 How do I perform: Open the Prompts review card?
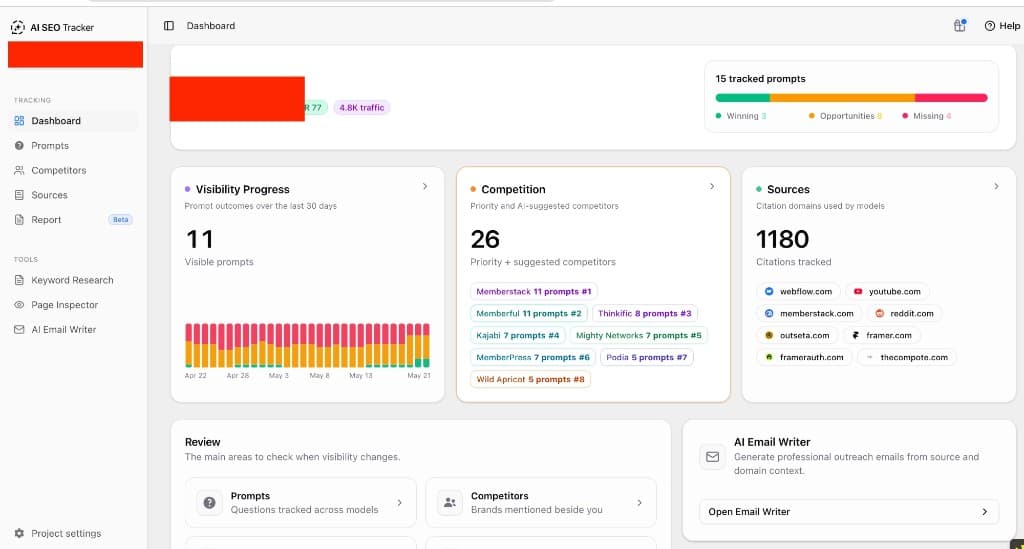[300, 503]
